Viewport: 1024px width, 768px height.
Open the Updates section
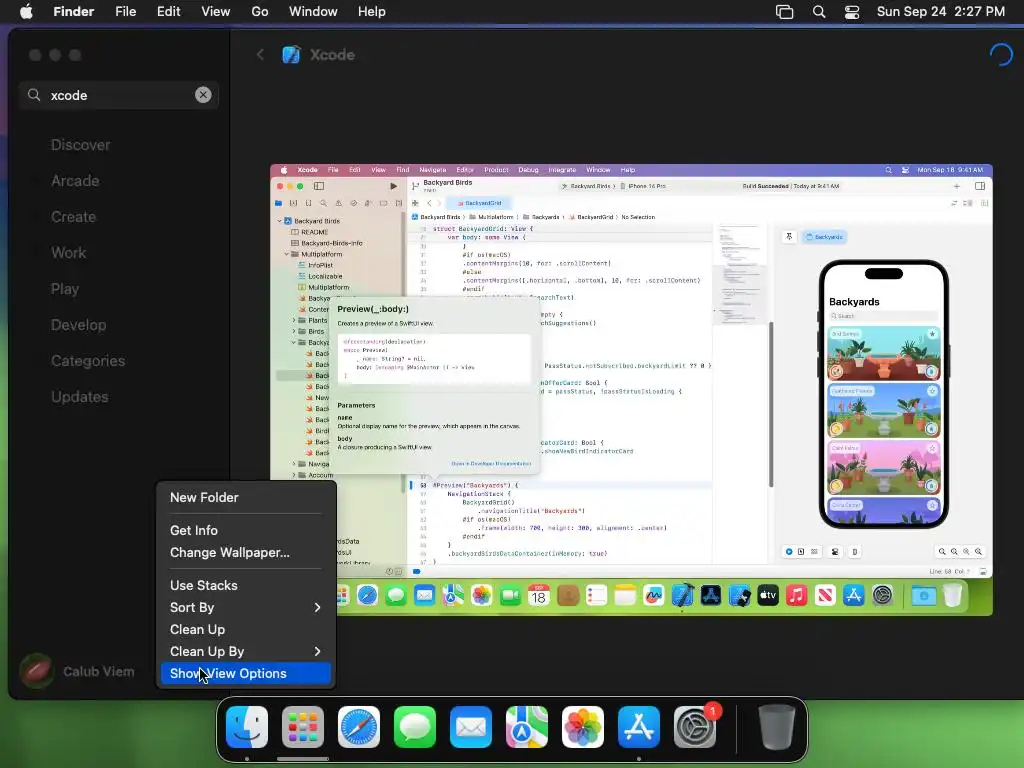tap(80, 396)
